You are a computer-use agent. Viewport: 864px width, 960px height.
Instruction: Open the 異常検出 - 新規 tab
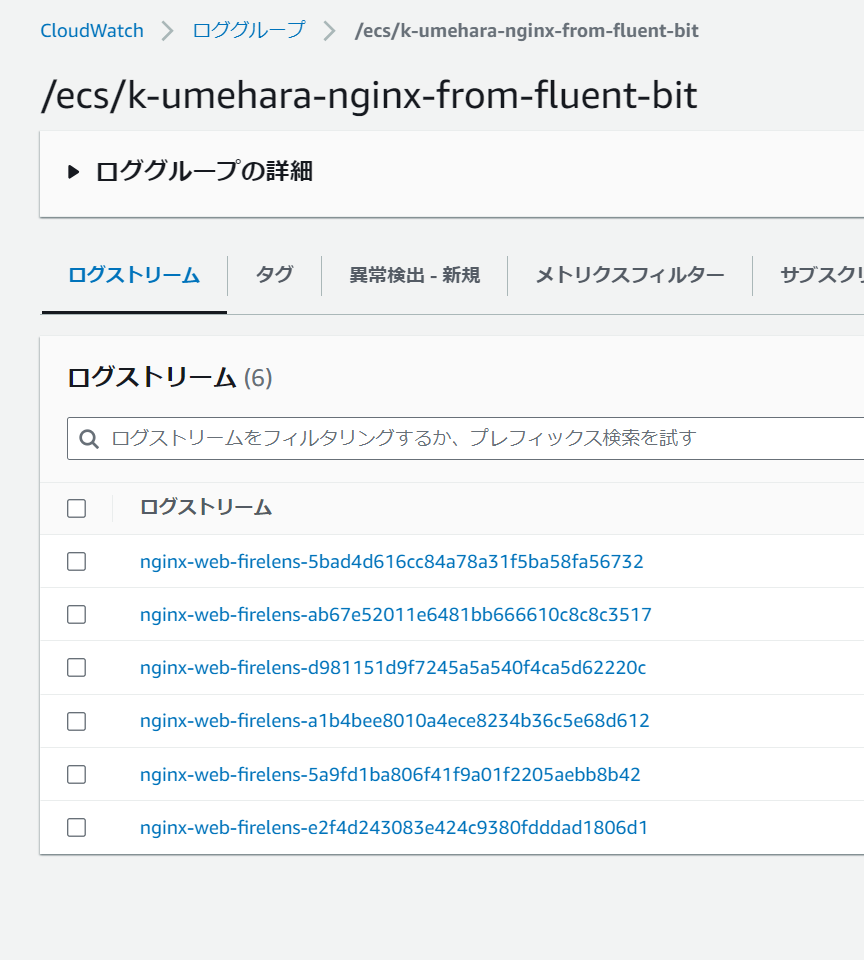410,275
